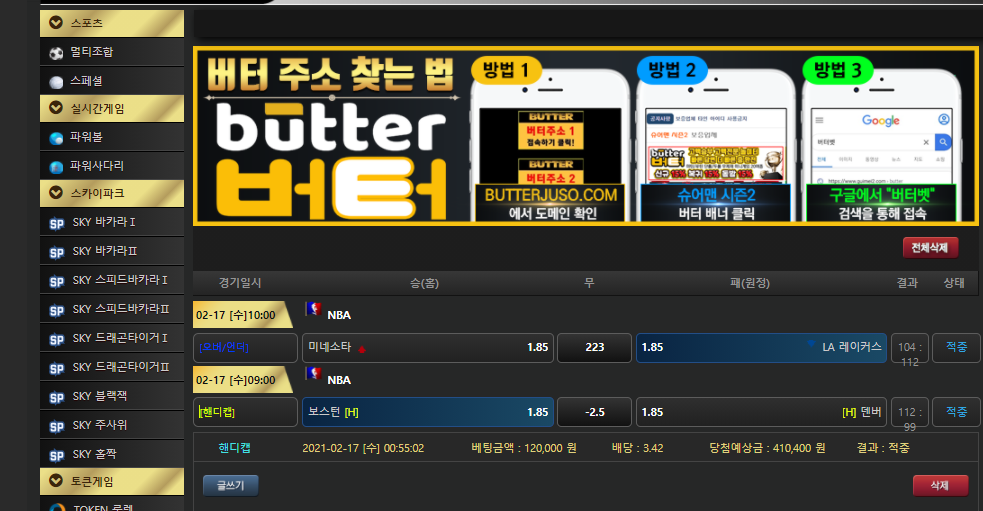The image size is (983, 511).
Task: Click the NBA logo on the 10:00 game
Action: tap(314, 311)
